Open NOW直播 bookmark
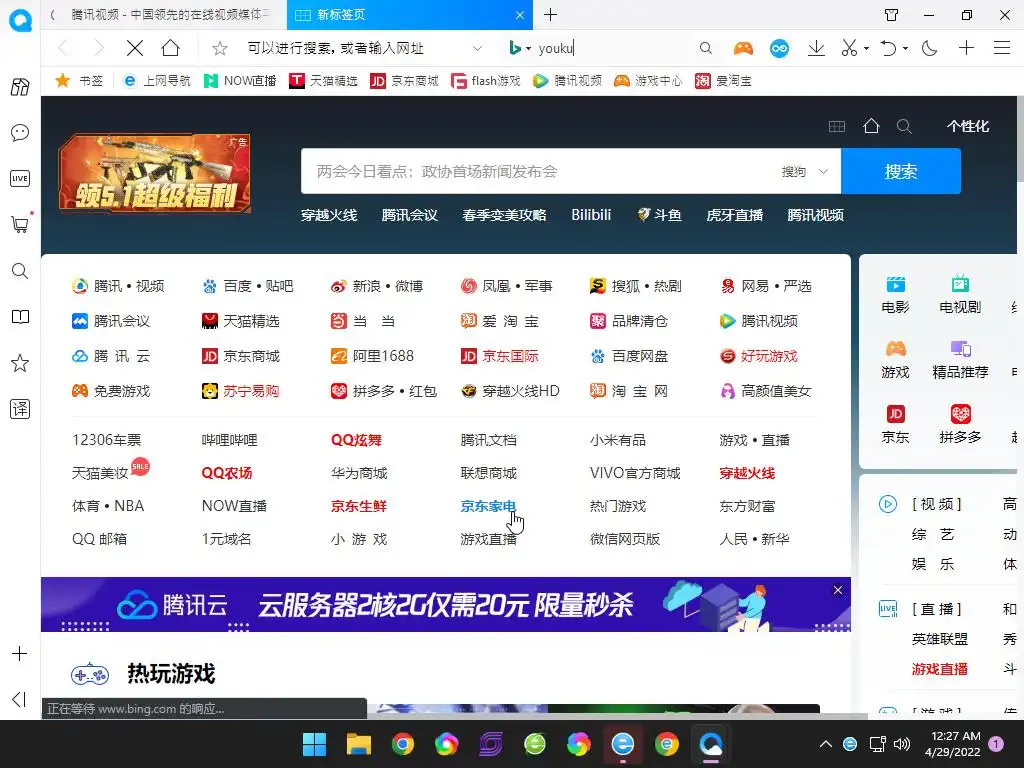 (x=240, y=80)
